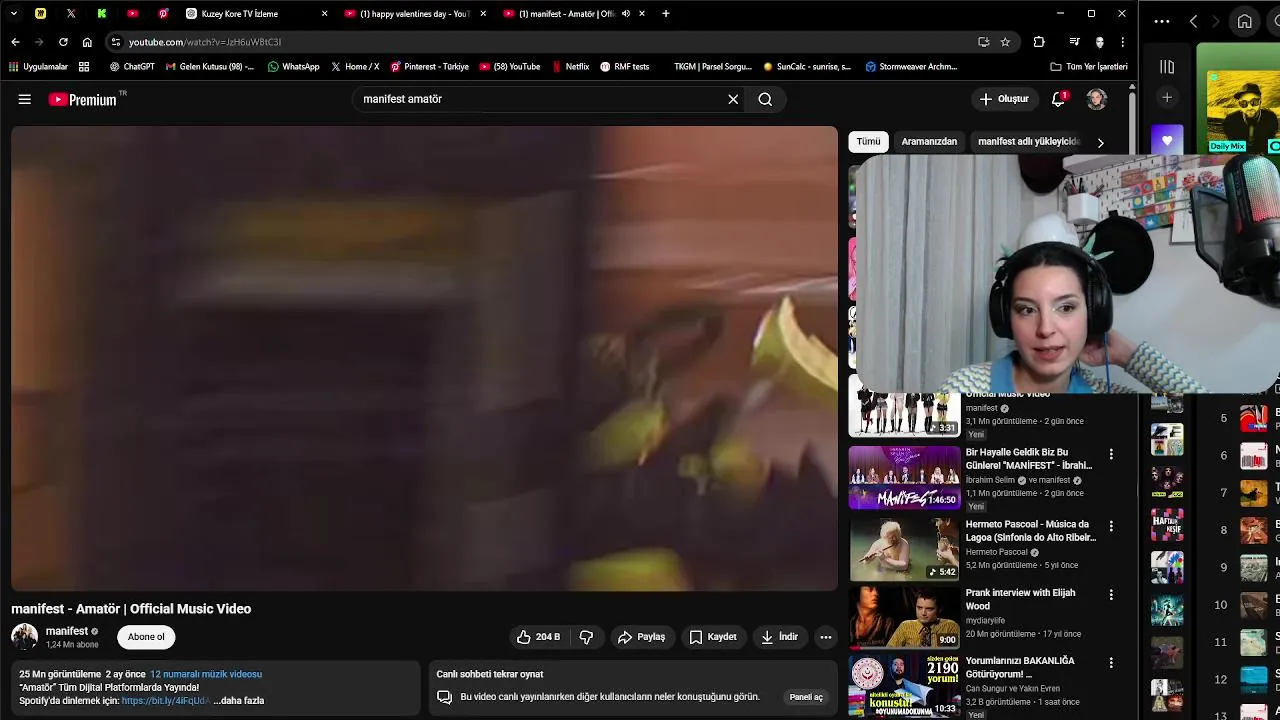The image size is (1280, 720).
Task: Open more actions beside İndir
Action: coord(826,637)
